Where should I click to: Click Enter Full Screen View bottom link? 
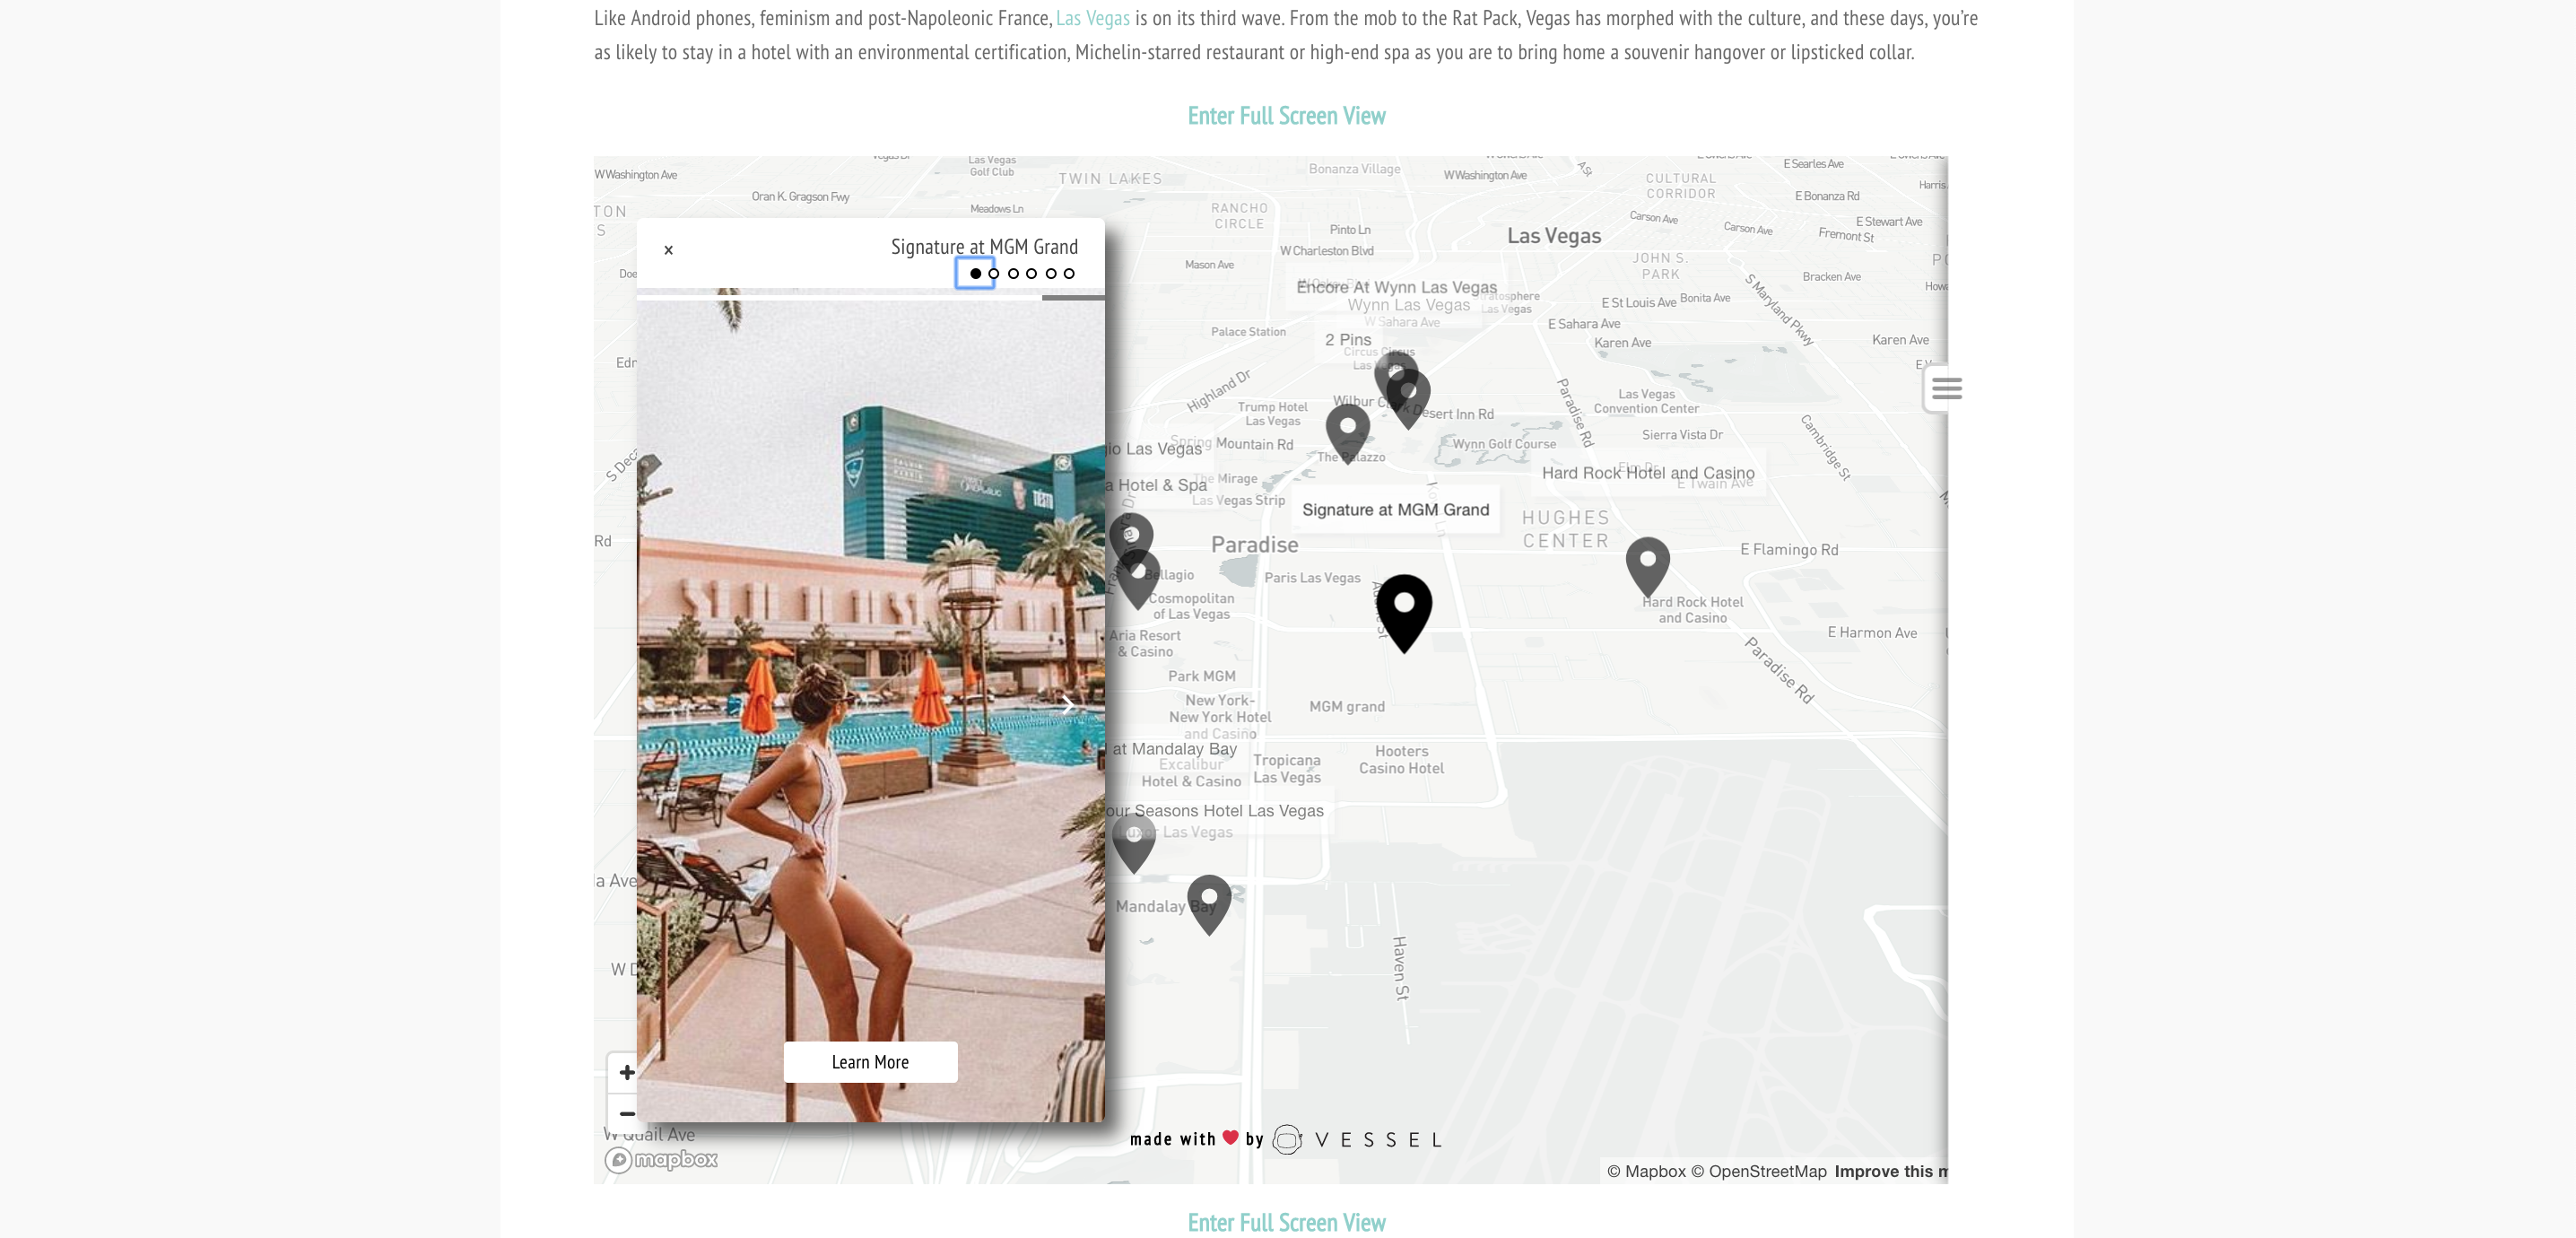point(1288,1224)
